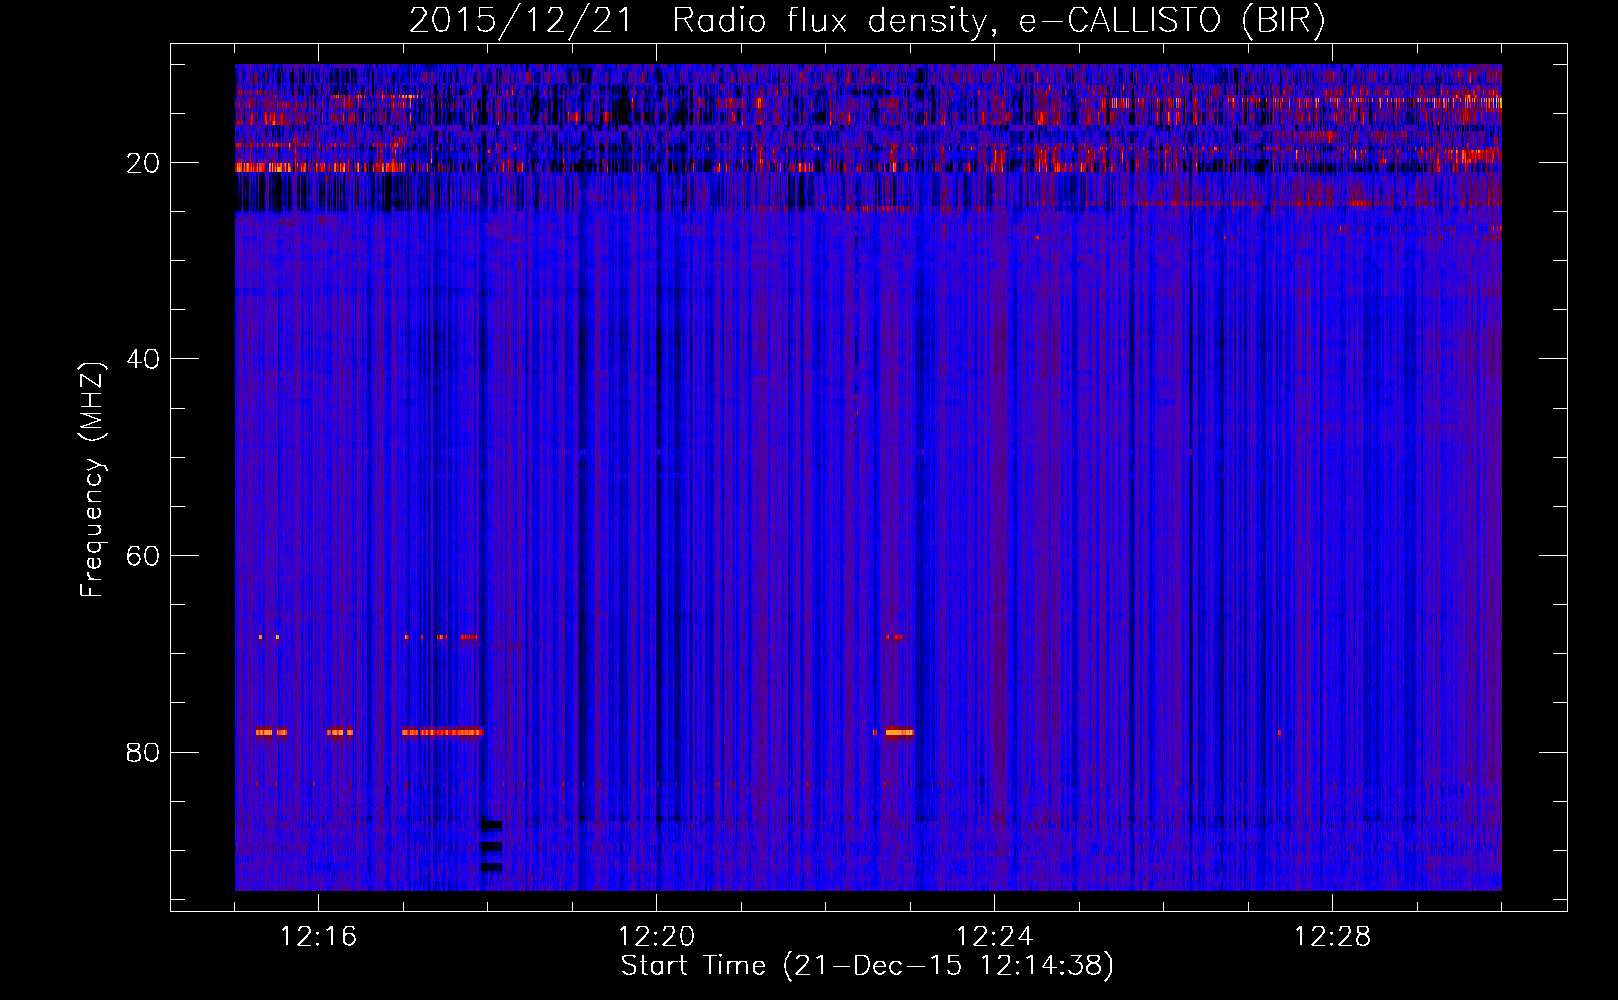
Task: Click the 12:28 time tick label
Action: (x=1332, y=937)
